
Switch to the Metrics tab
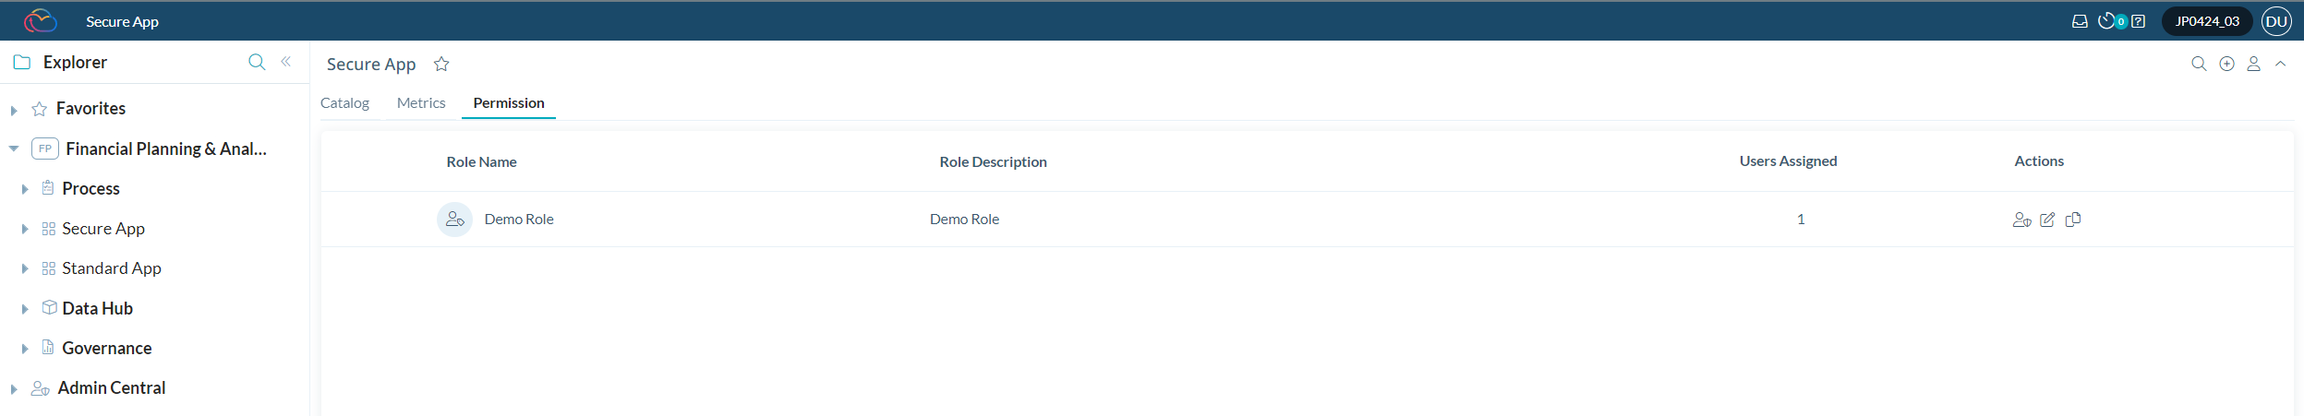pos(421,103)
